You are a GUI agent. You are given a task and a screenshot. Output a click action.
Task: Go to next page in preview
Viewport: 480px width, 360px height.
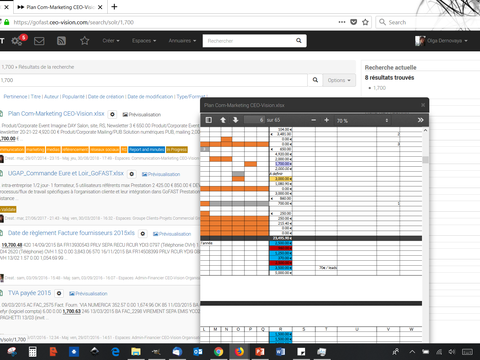coord(236,120)
